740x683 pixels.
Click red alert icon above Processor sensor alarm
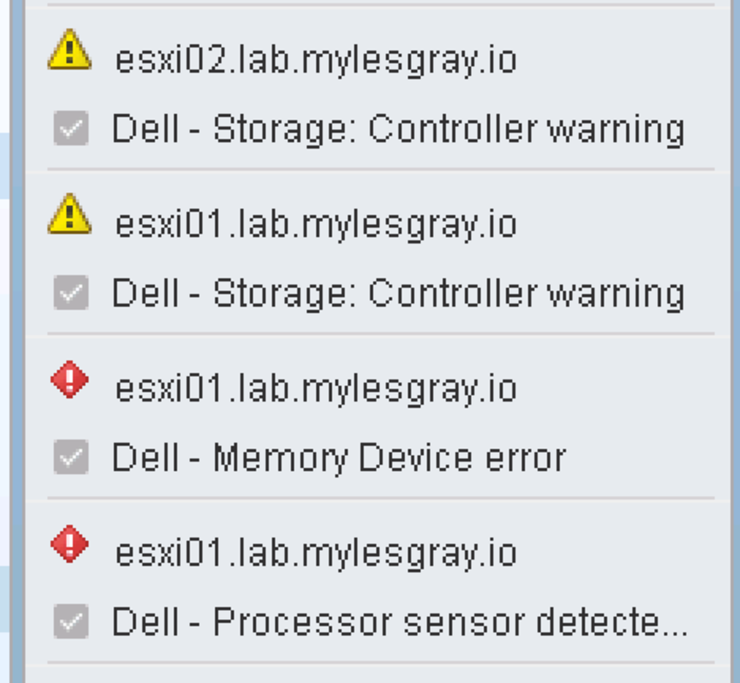(x=69, y=544)
